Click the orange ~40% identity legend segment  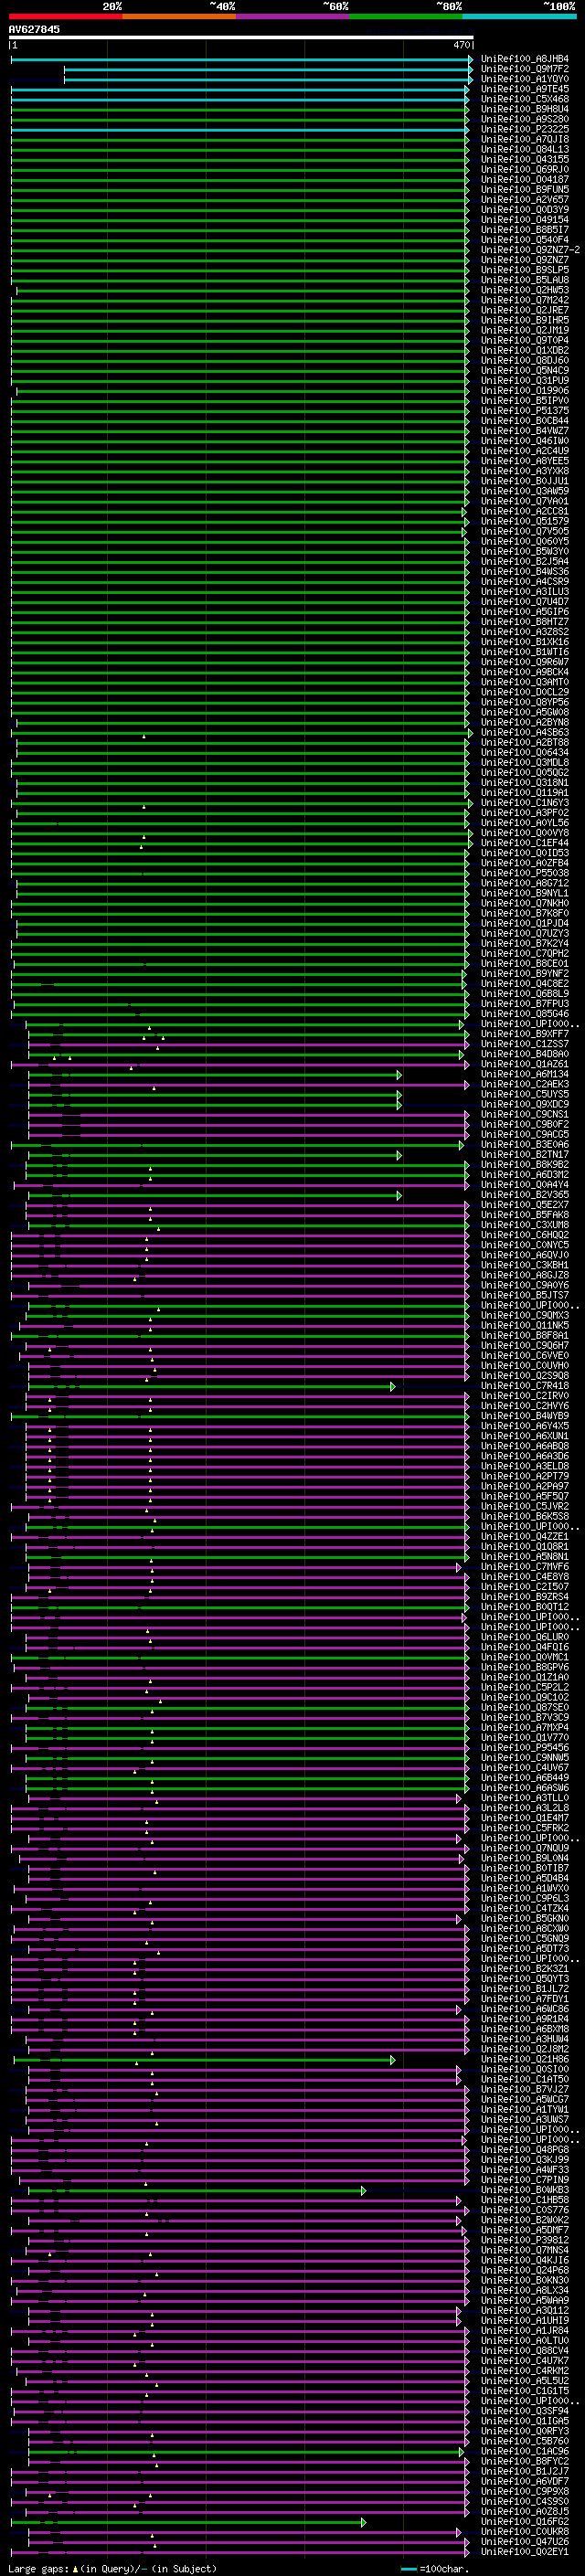(x=179, y=16)
